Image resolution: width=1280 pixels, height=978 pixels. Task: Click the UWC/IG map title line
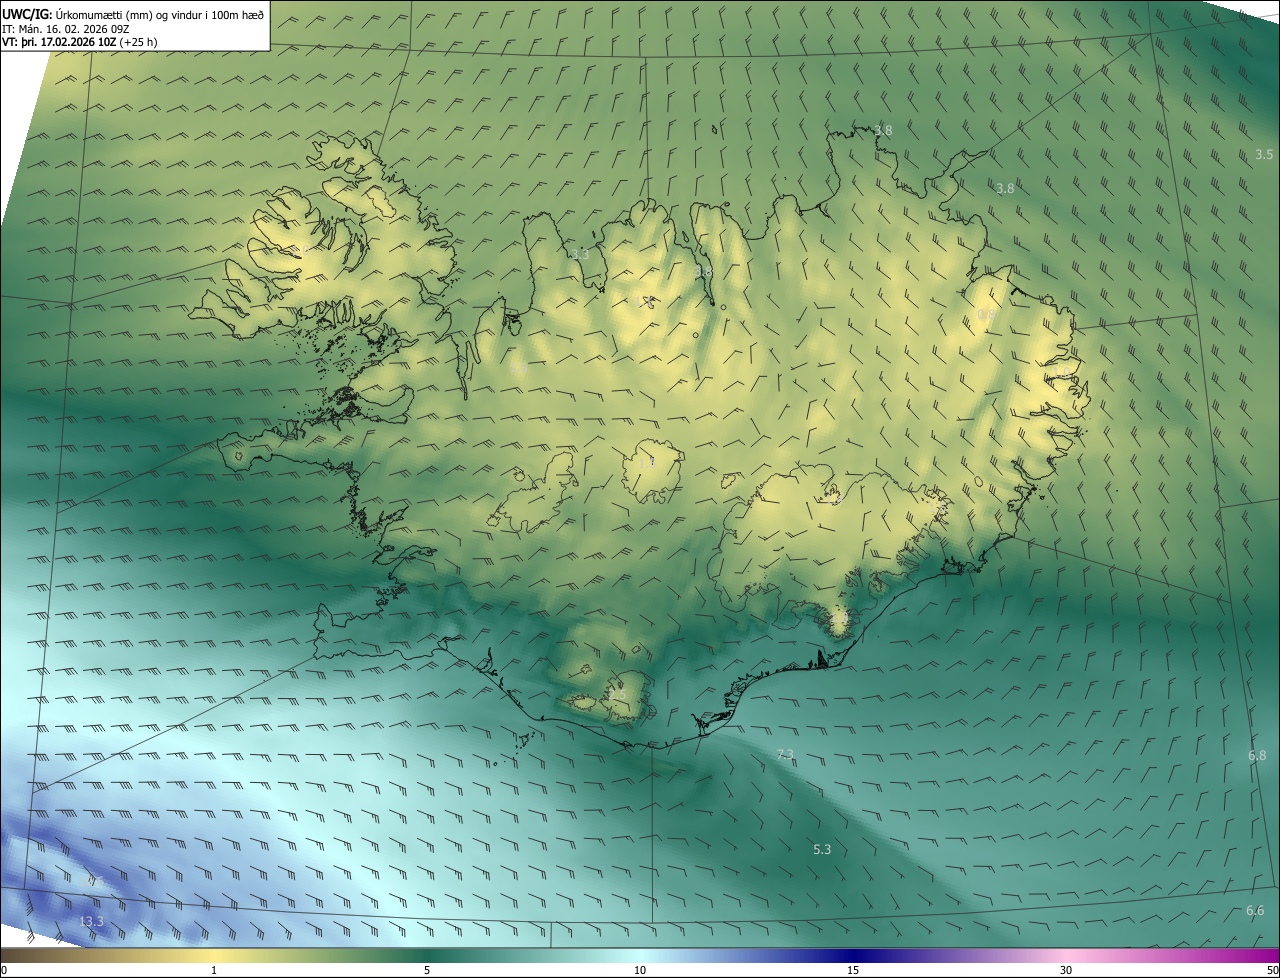pyautogui.click(x=133, y=14)
